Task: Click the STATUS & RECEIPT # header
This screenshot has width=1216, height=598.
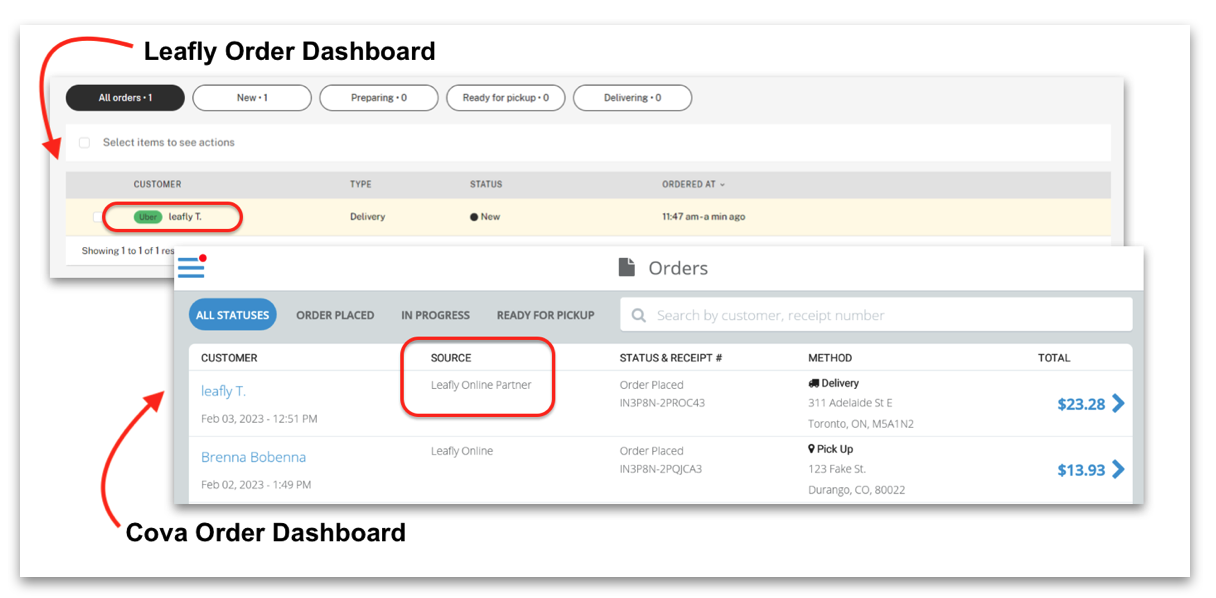Action: point(671,358)
